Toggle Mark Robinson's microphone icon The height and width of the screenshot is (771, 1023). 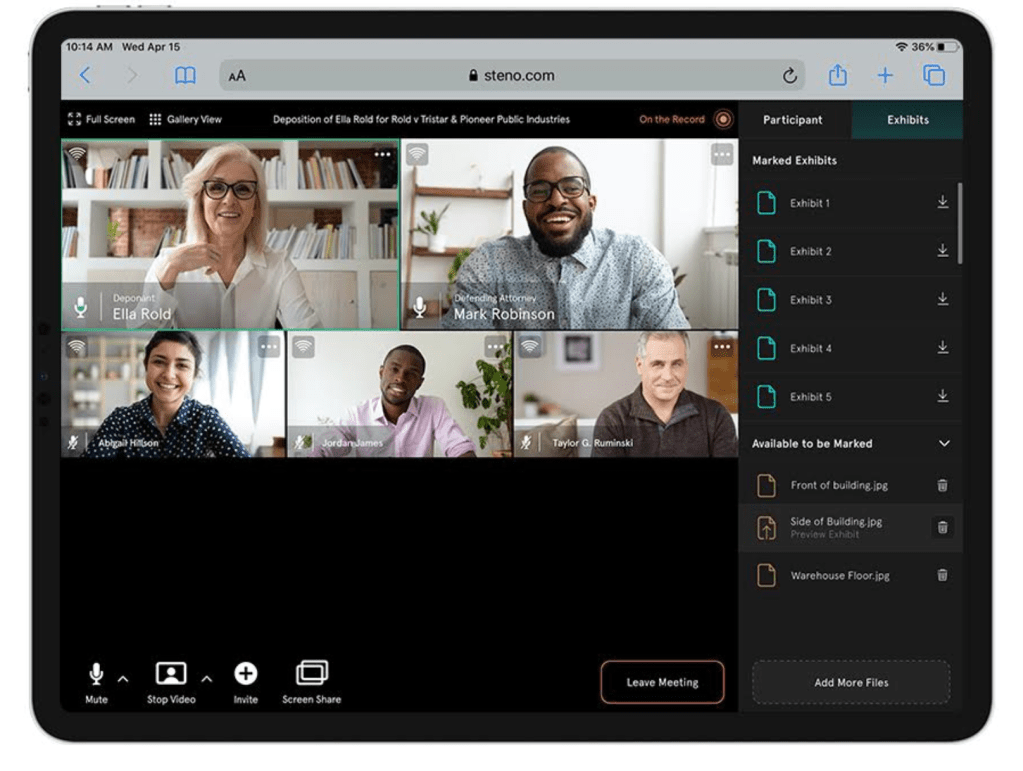420,307
